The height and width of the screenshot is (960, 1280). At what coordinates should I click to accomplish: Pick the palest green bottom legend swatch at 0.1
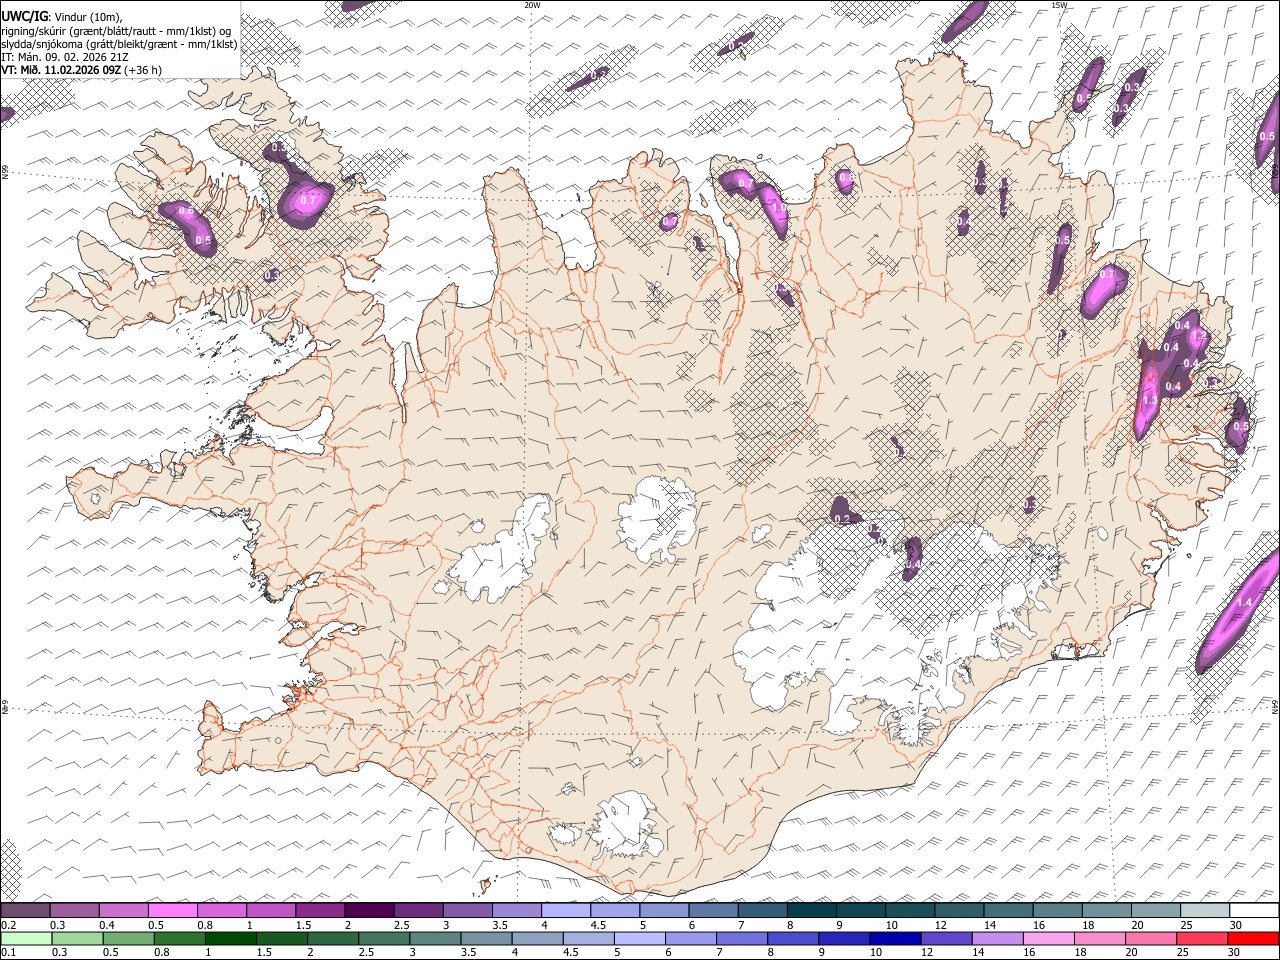(25, 938)
